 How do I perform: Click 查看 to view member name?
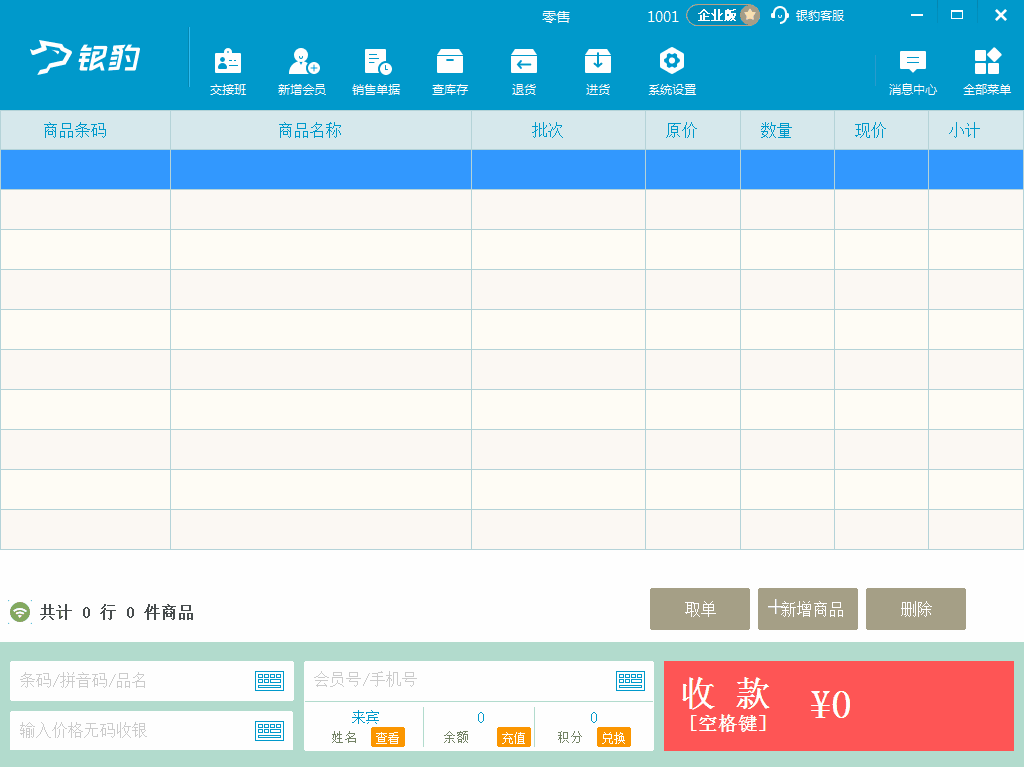[388, 738]
